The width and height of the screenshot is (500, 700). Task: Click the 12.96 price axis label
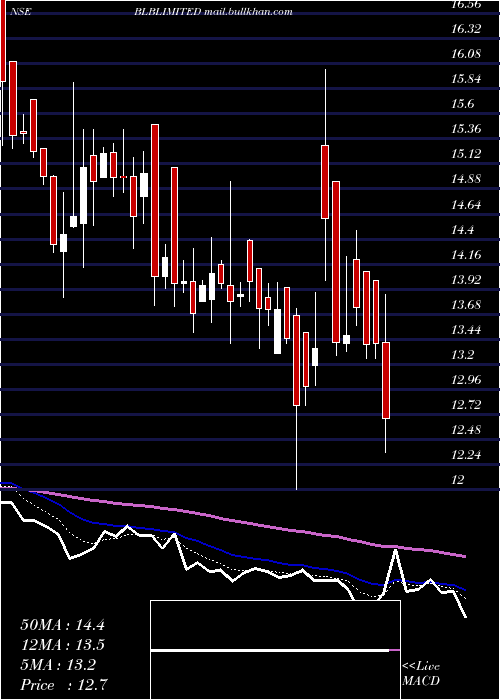(x=467, y=380)
